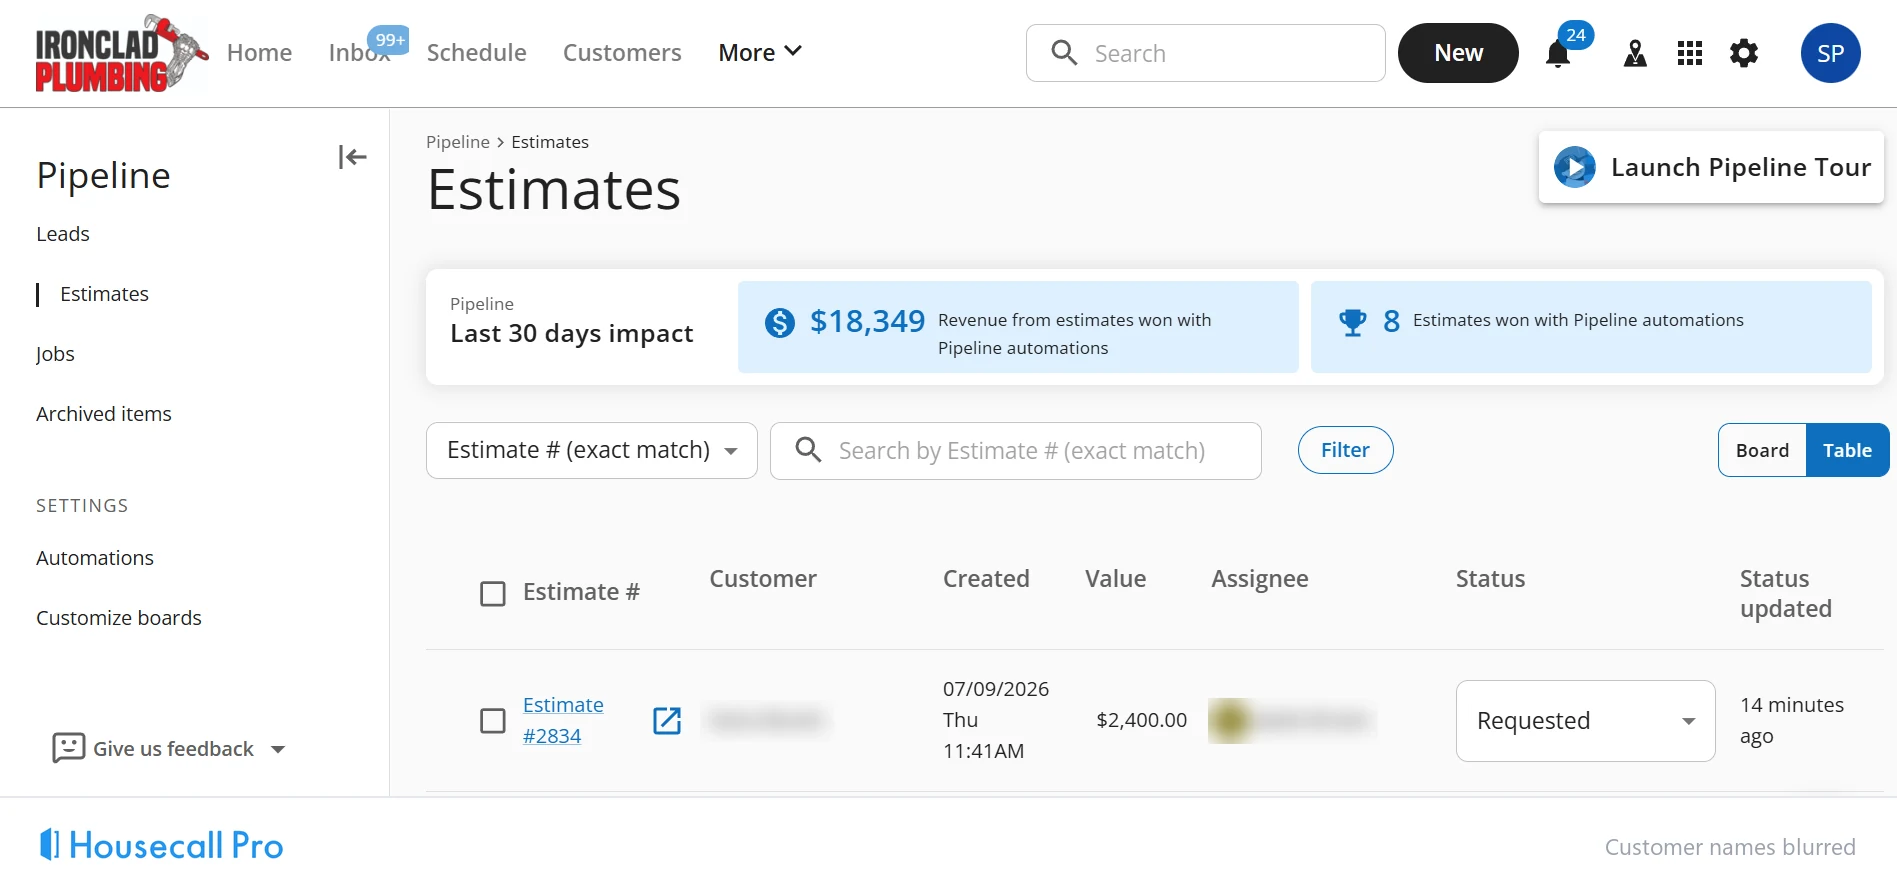1897x892 pixels.
Task: Click the $2,400.00 value cell
Action: [x=1141, y=720]
